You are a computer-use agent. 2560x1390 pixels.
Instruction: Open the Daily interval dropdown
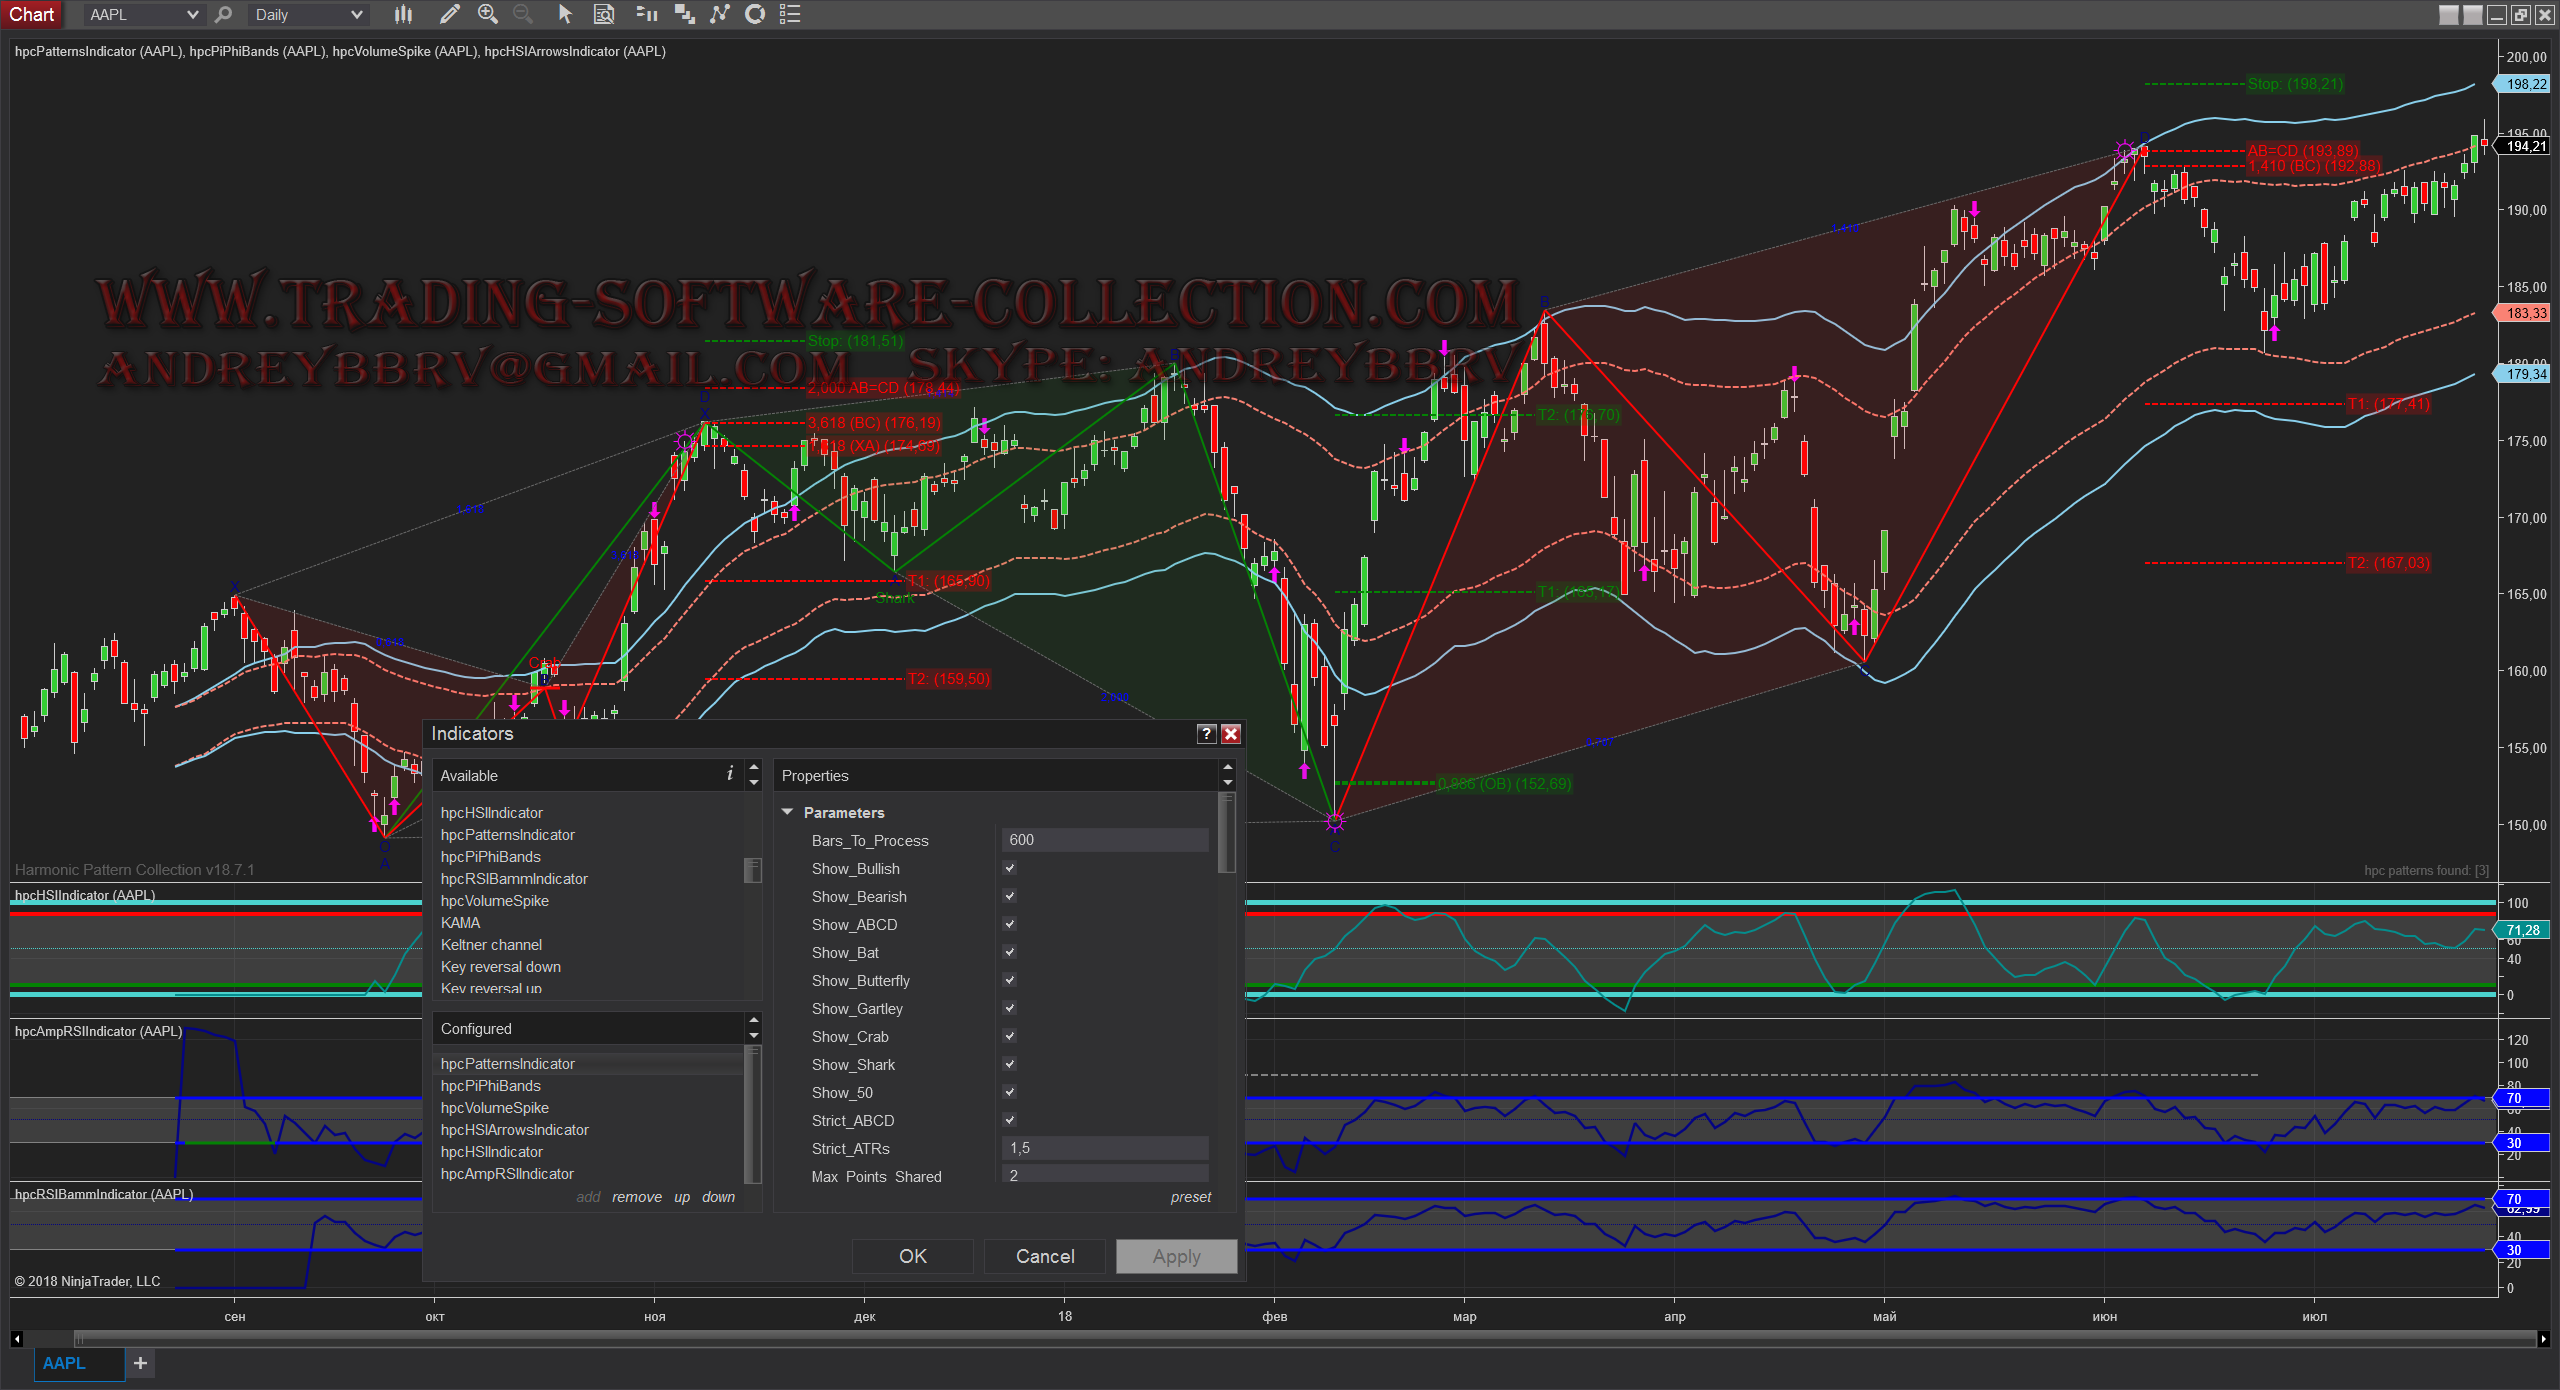(355, 14)
